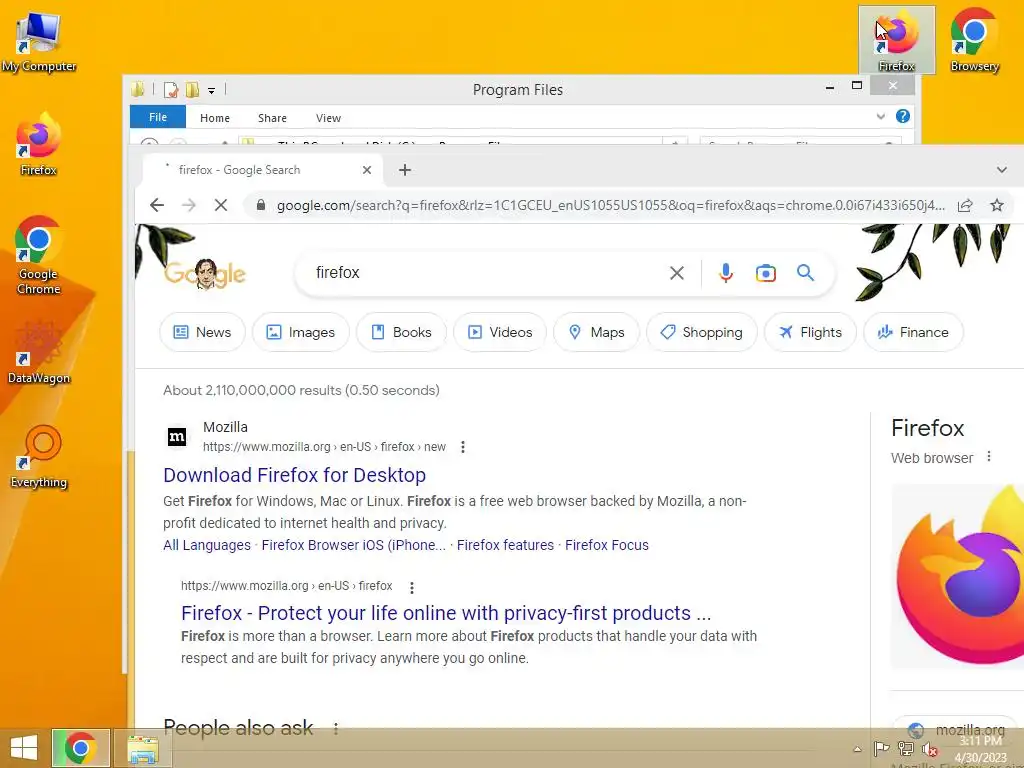Open the View ribbon tab

pyautogui.click(x=328, y=118)
